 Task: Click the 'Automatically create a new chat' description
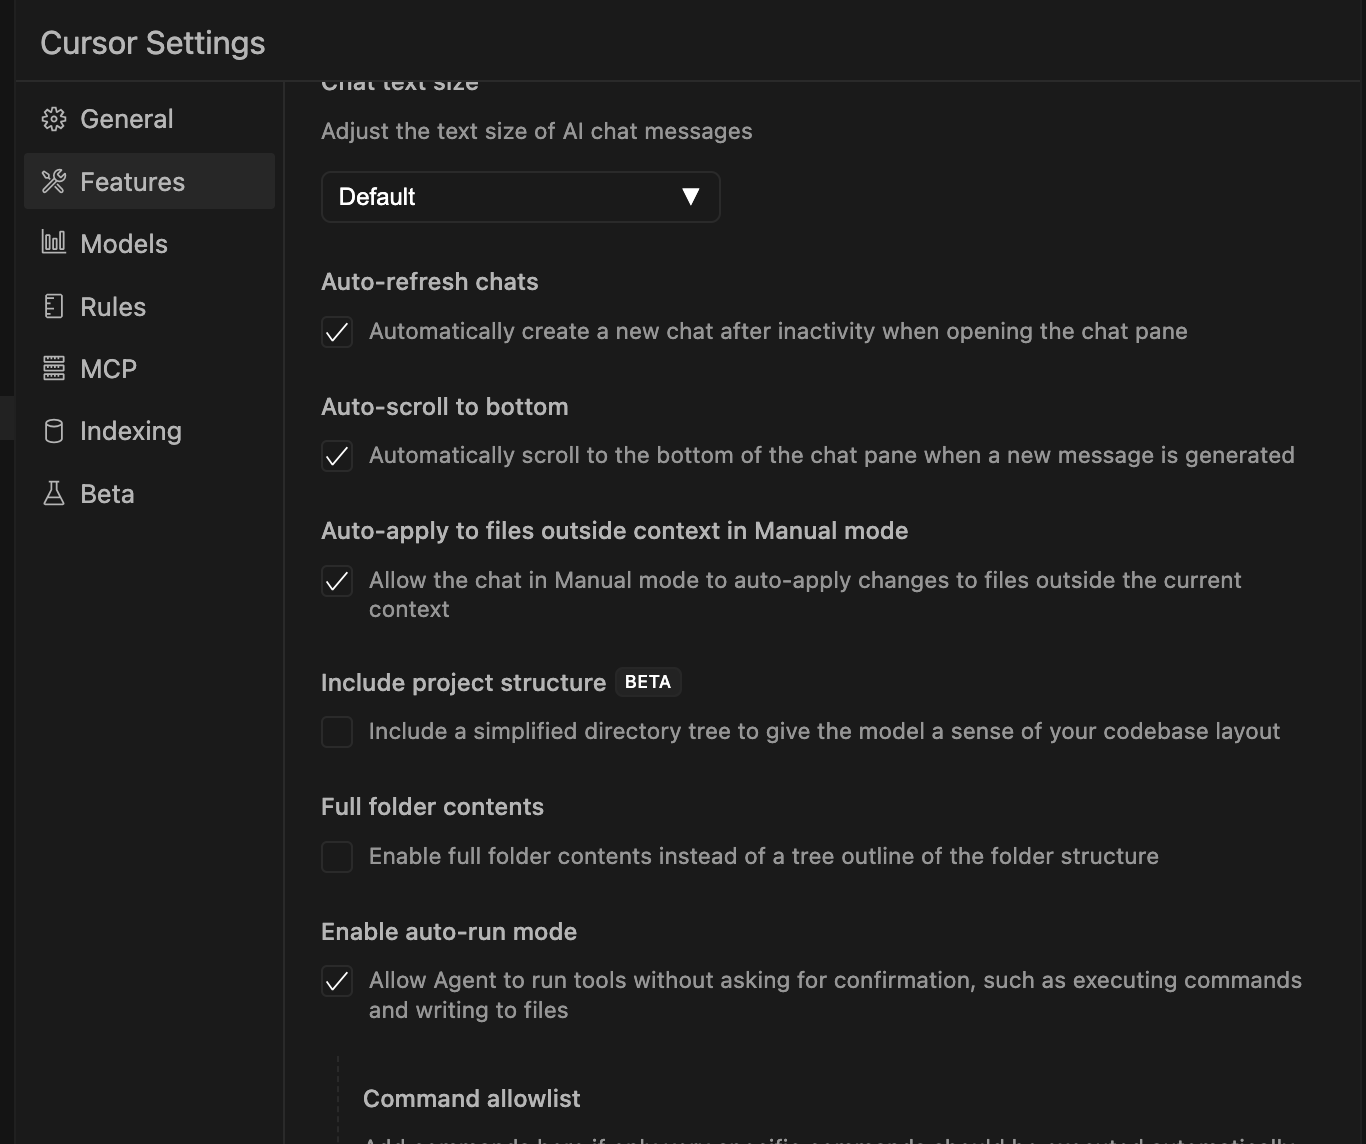click(x=778, y=331)
